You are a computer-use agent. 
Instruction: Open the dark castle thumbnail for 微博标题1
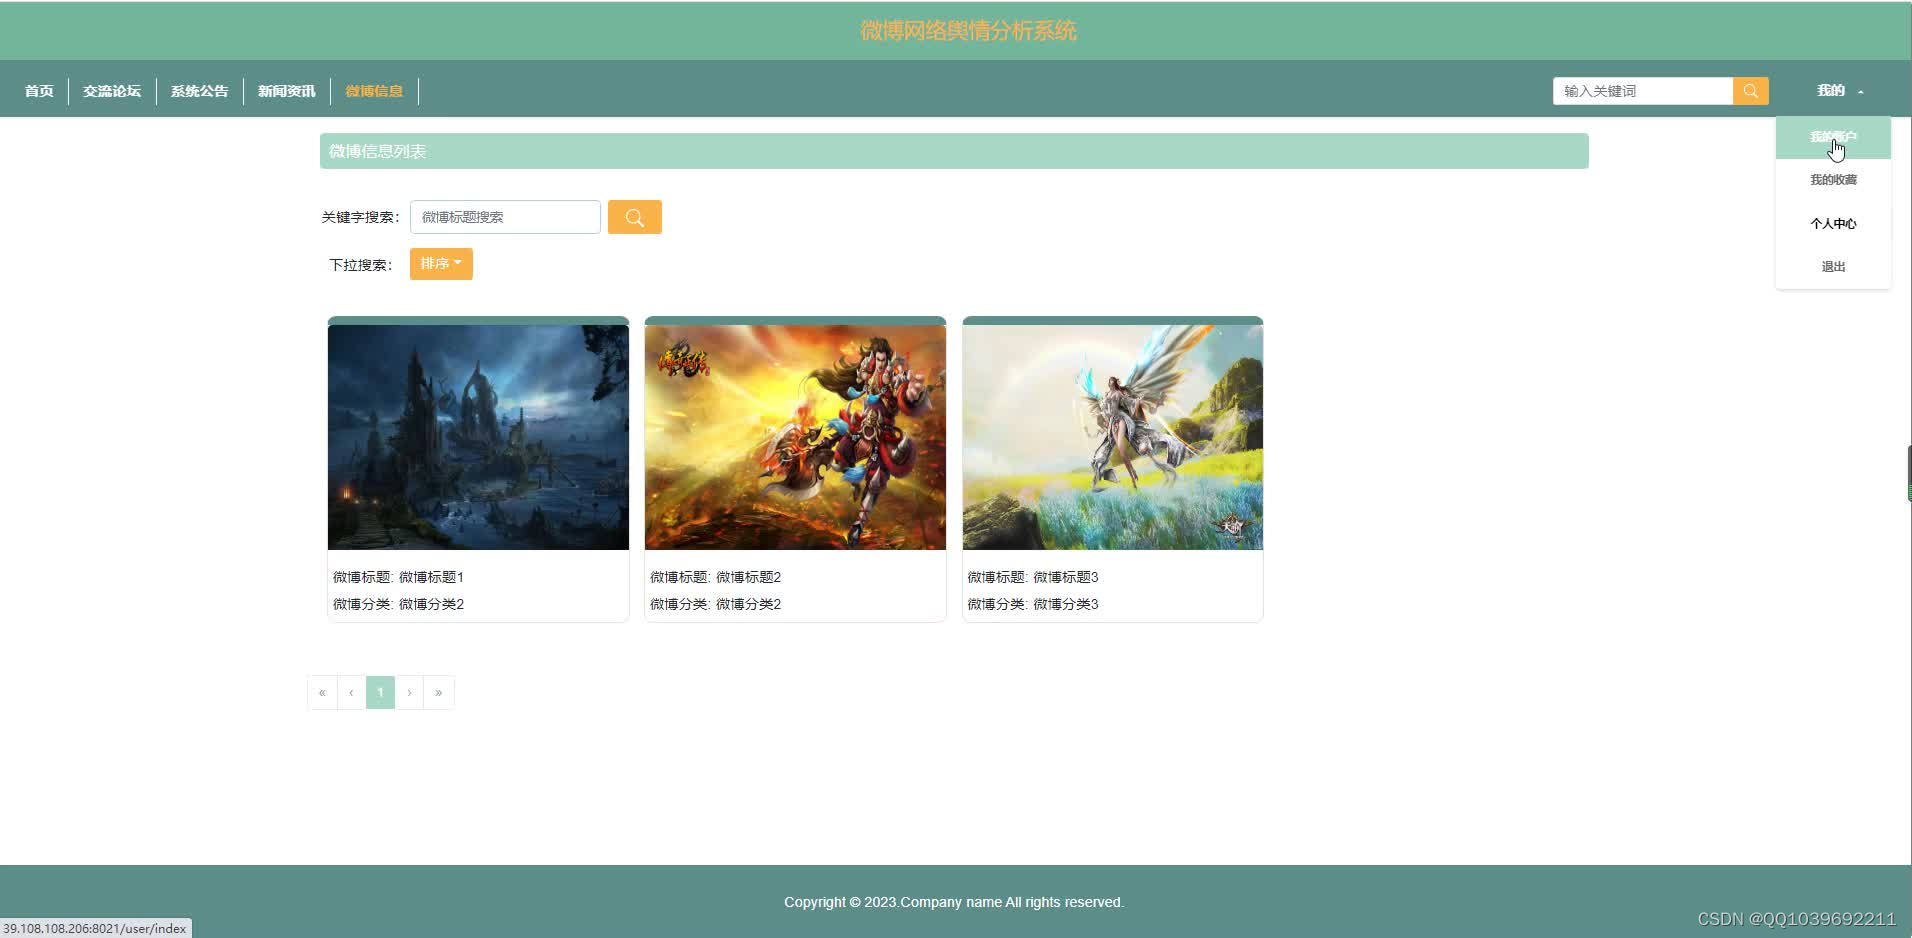tap(478, 437)
